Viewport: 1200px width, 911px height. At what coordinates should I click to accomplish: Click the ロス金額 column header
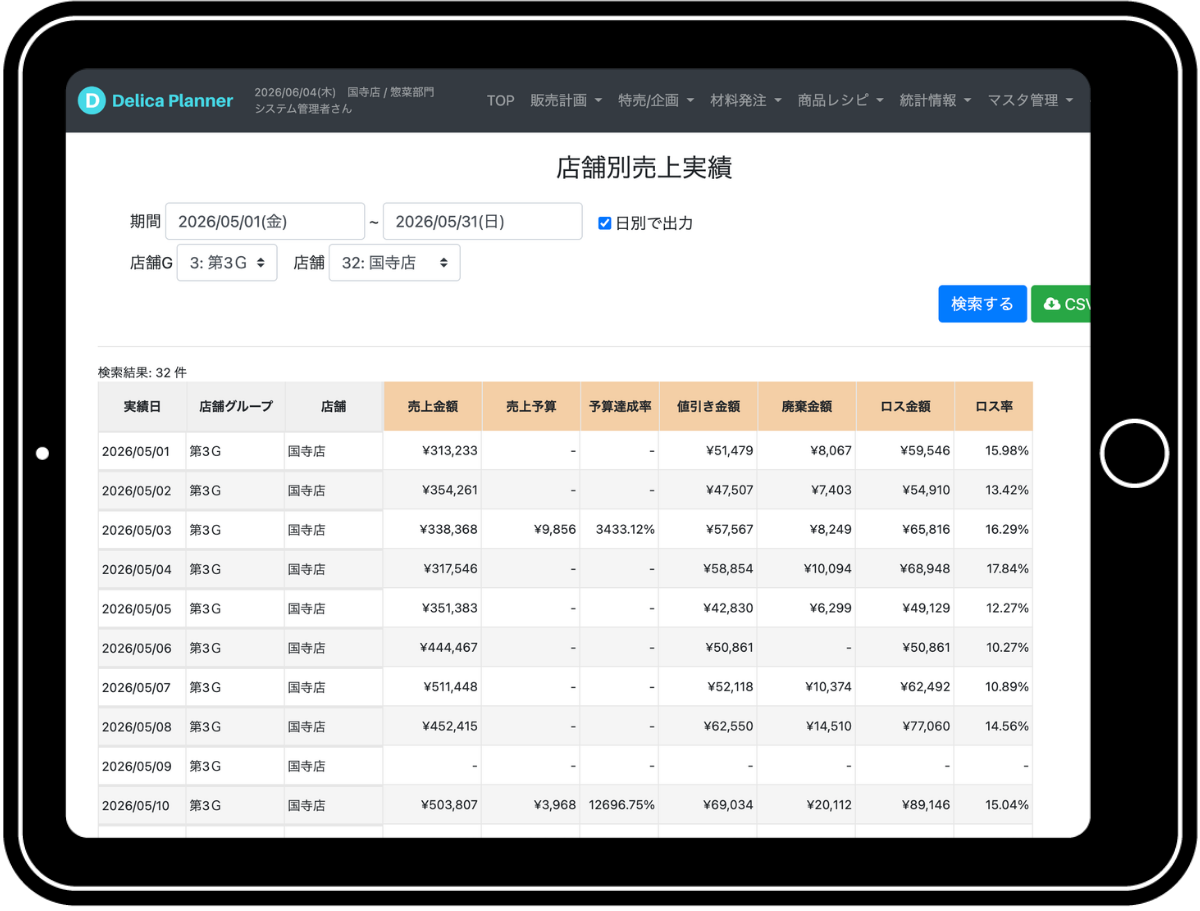pos(905,407)
